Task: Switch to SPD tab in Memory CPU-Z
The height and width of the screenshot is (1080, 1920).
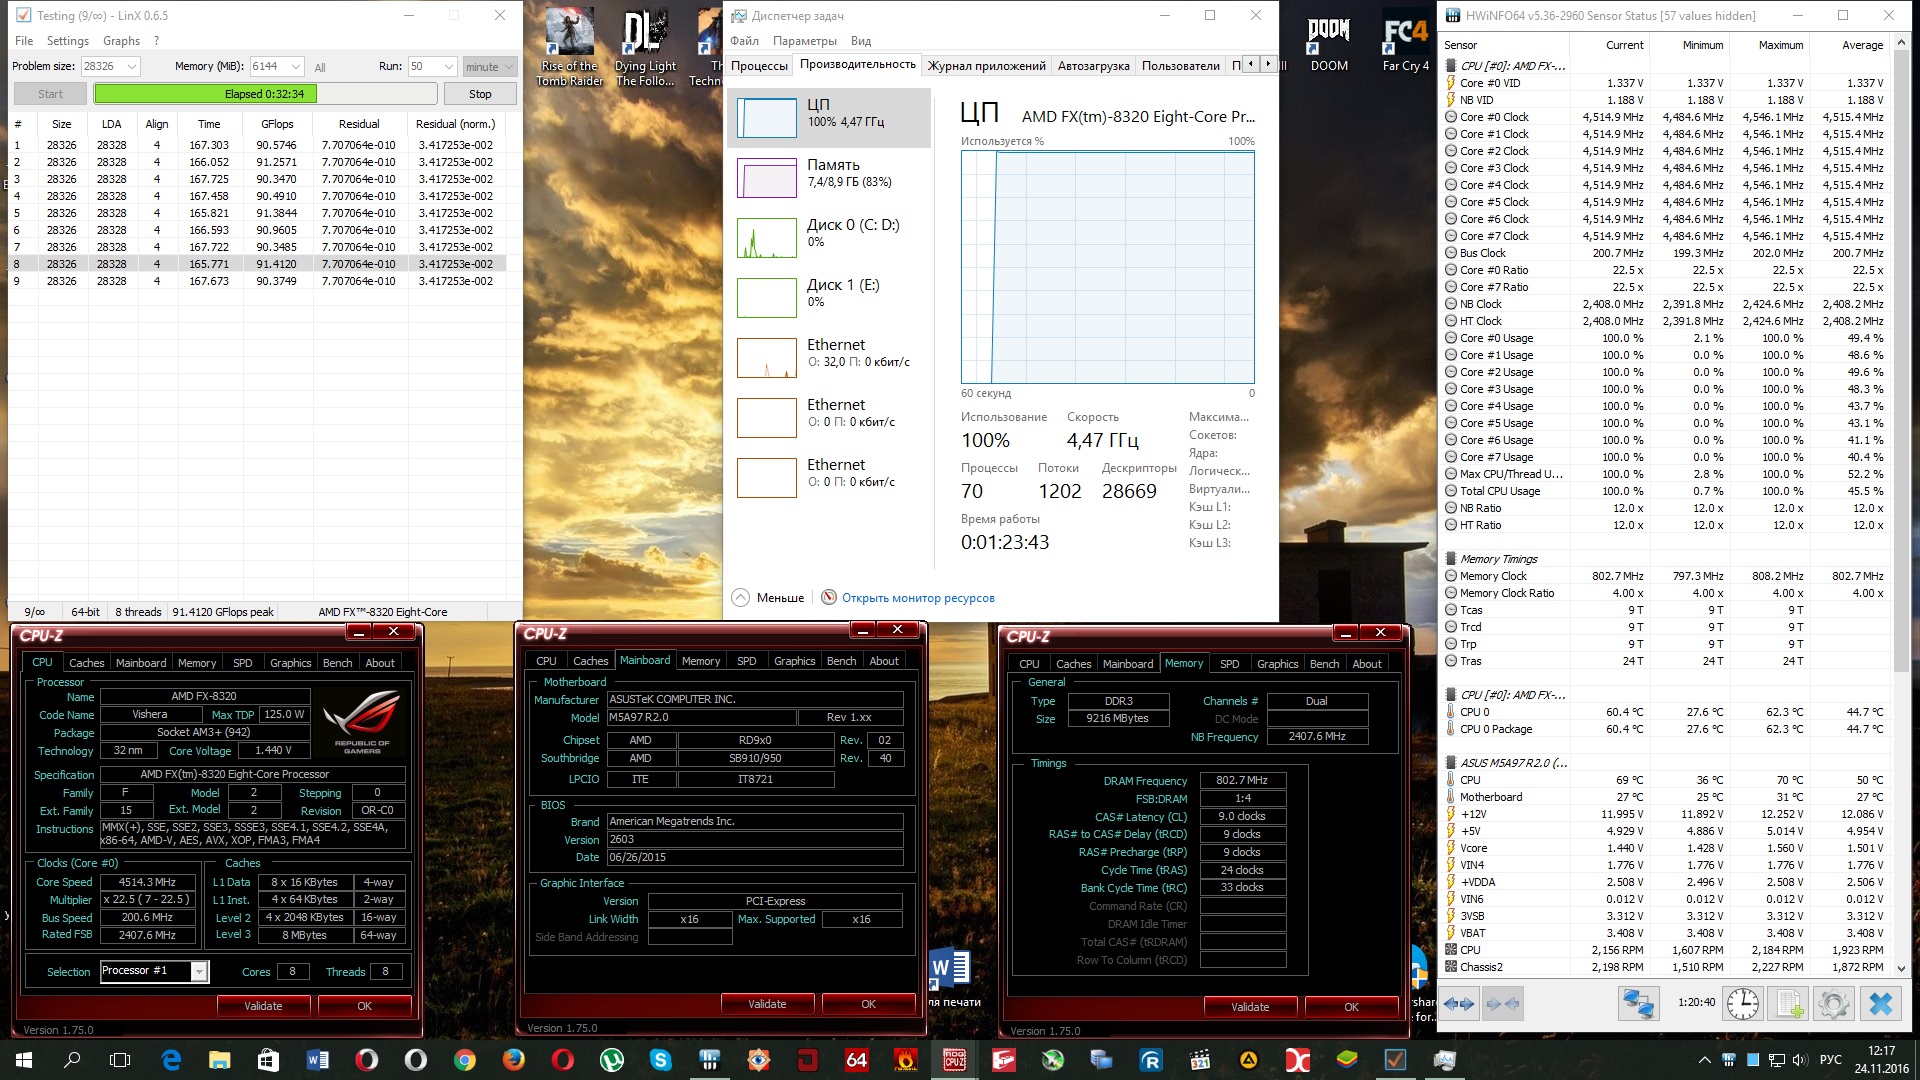Action: pos(1229,664)
